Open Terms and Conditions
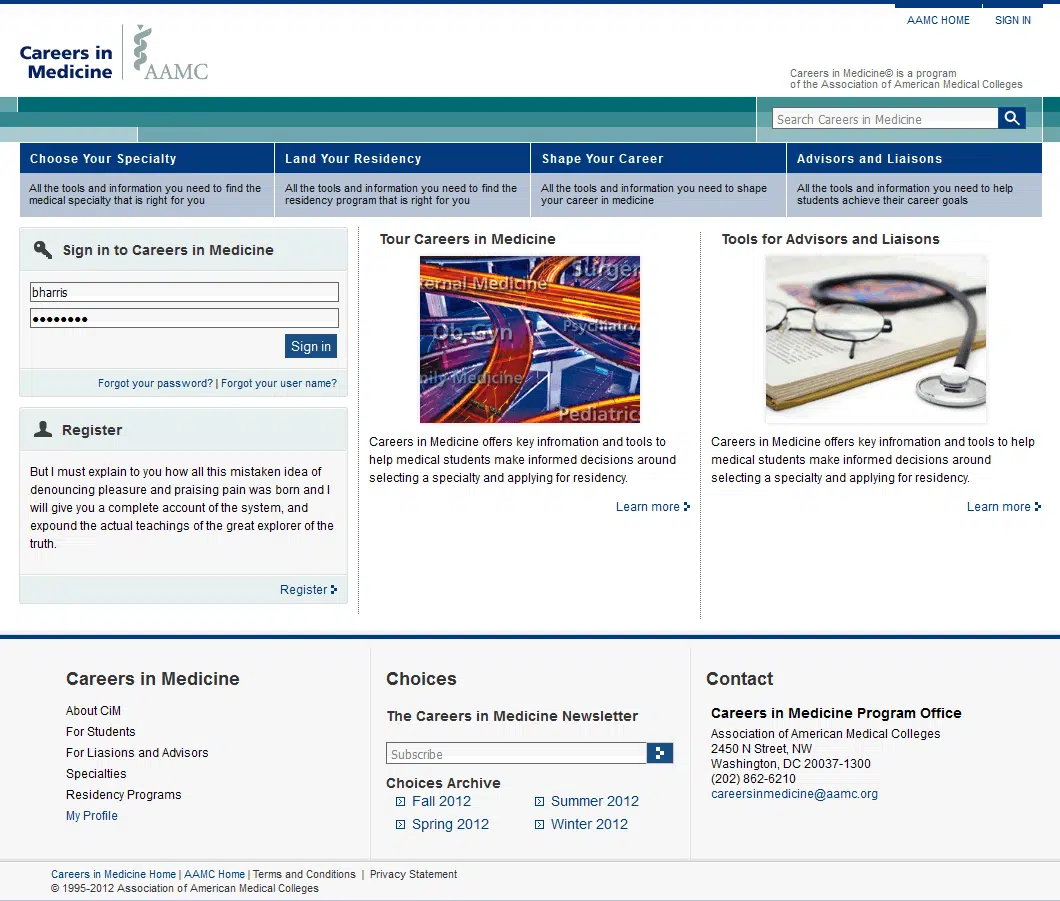This screenshot has height=901, width=1060. pyautogui.click(x=304, y=874)
